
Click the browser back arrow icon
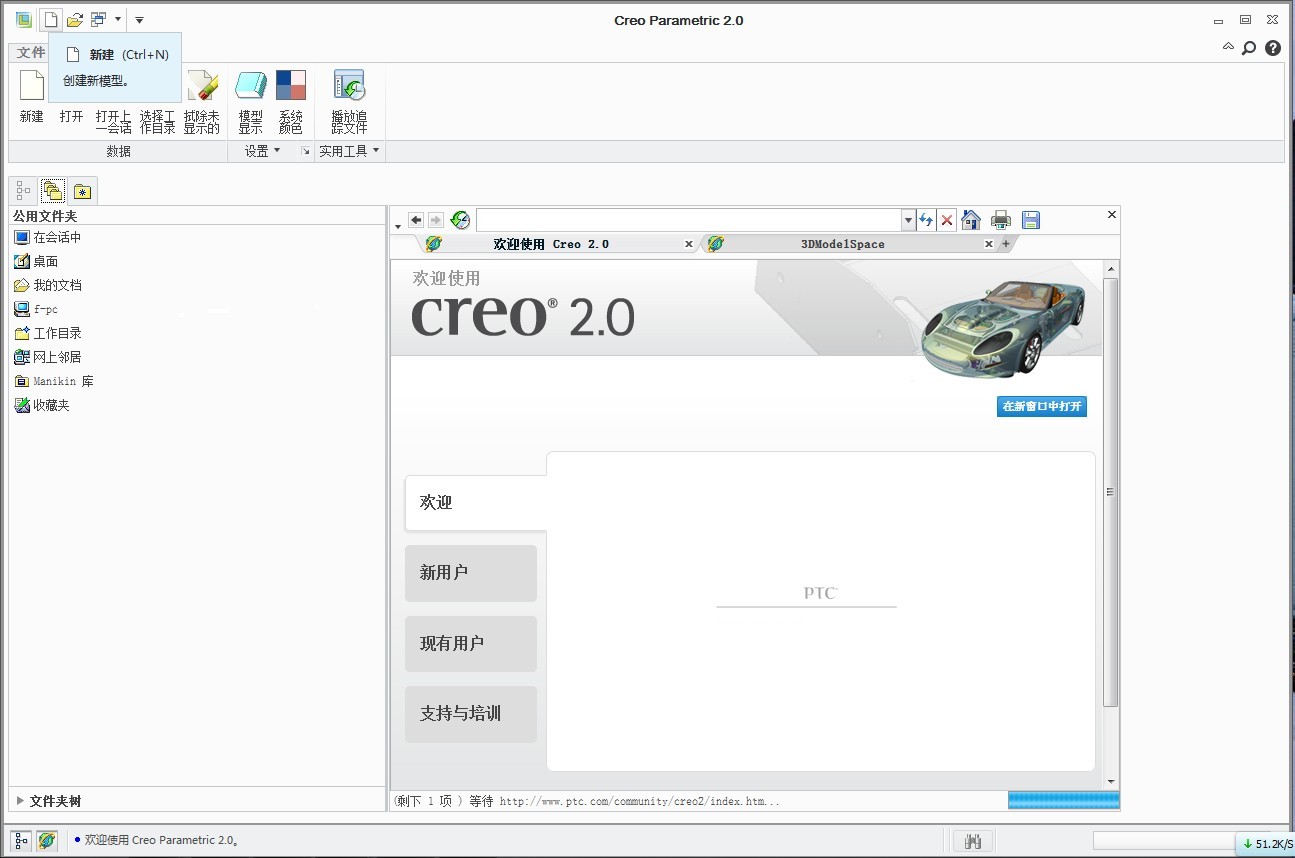pos(416,220)
